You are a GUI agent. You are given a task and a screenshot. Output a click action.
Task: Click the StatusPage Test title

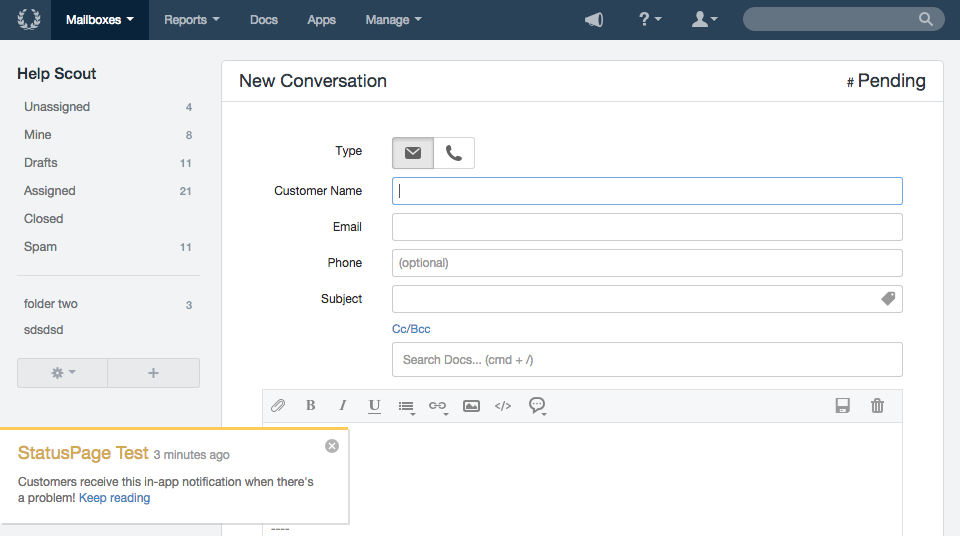(x=83, y=453)
